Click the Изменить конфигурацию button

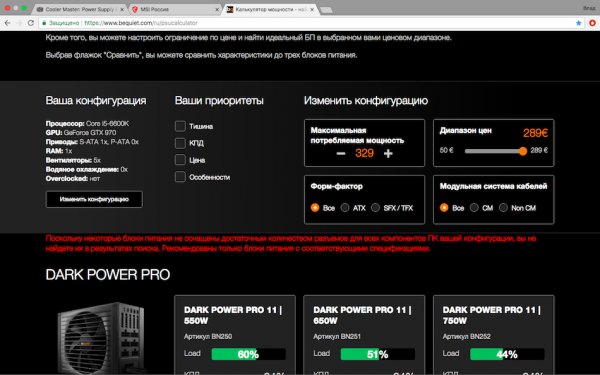94,199
